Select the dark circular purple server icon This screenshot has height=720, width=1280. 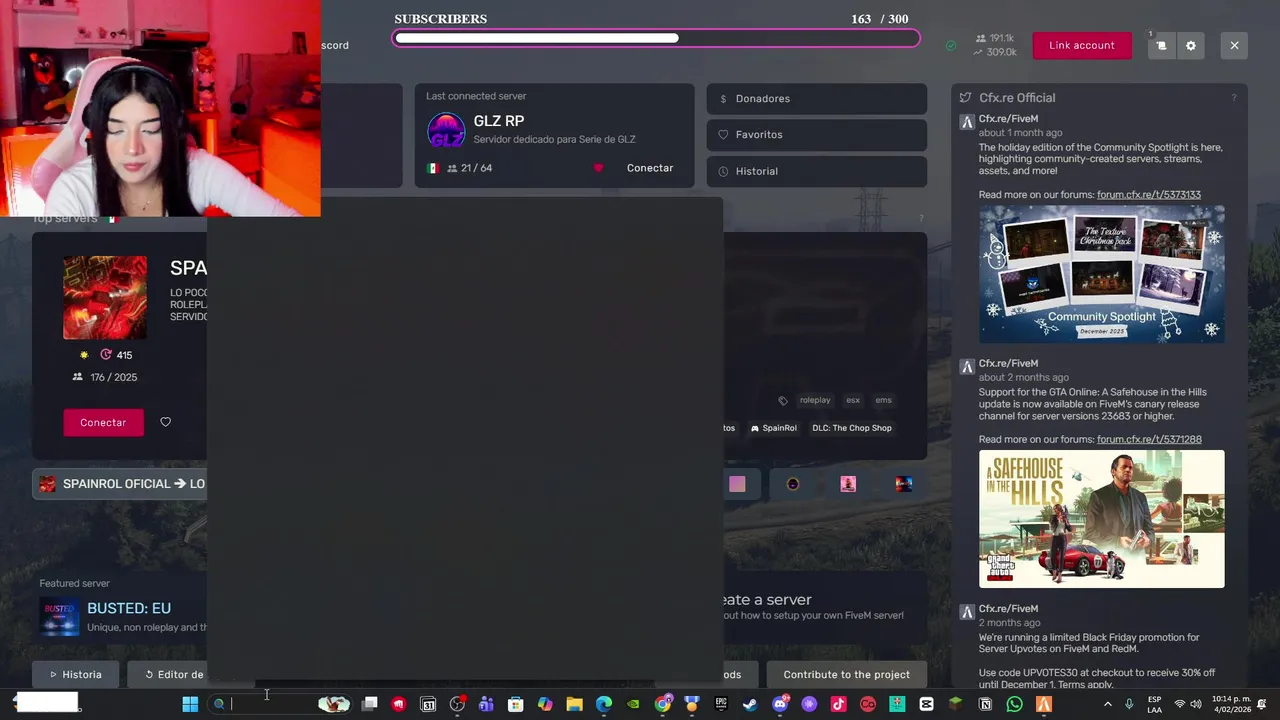793,484
